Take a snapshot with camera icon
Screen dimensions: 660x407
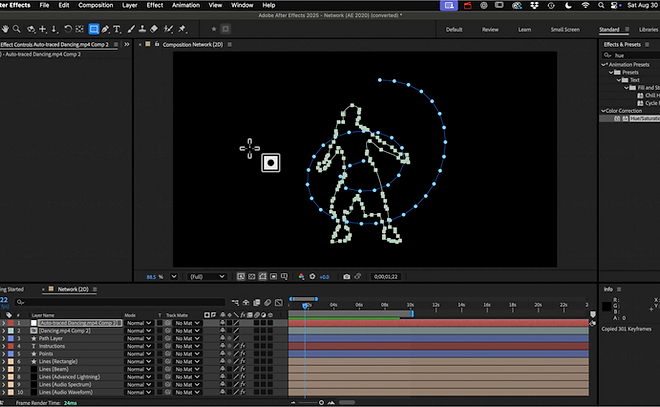click(x=346, y=276)
